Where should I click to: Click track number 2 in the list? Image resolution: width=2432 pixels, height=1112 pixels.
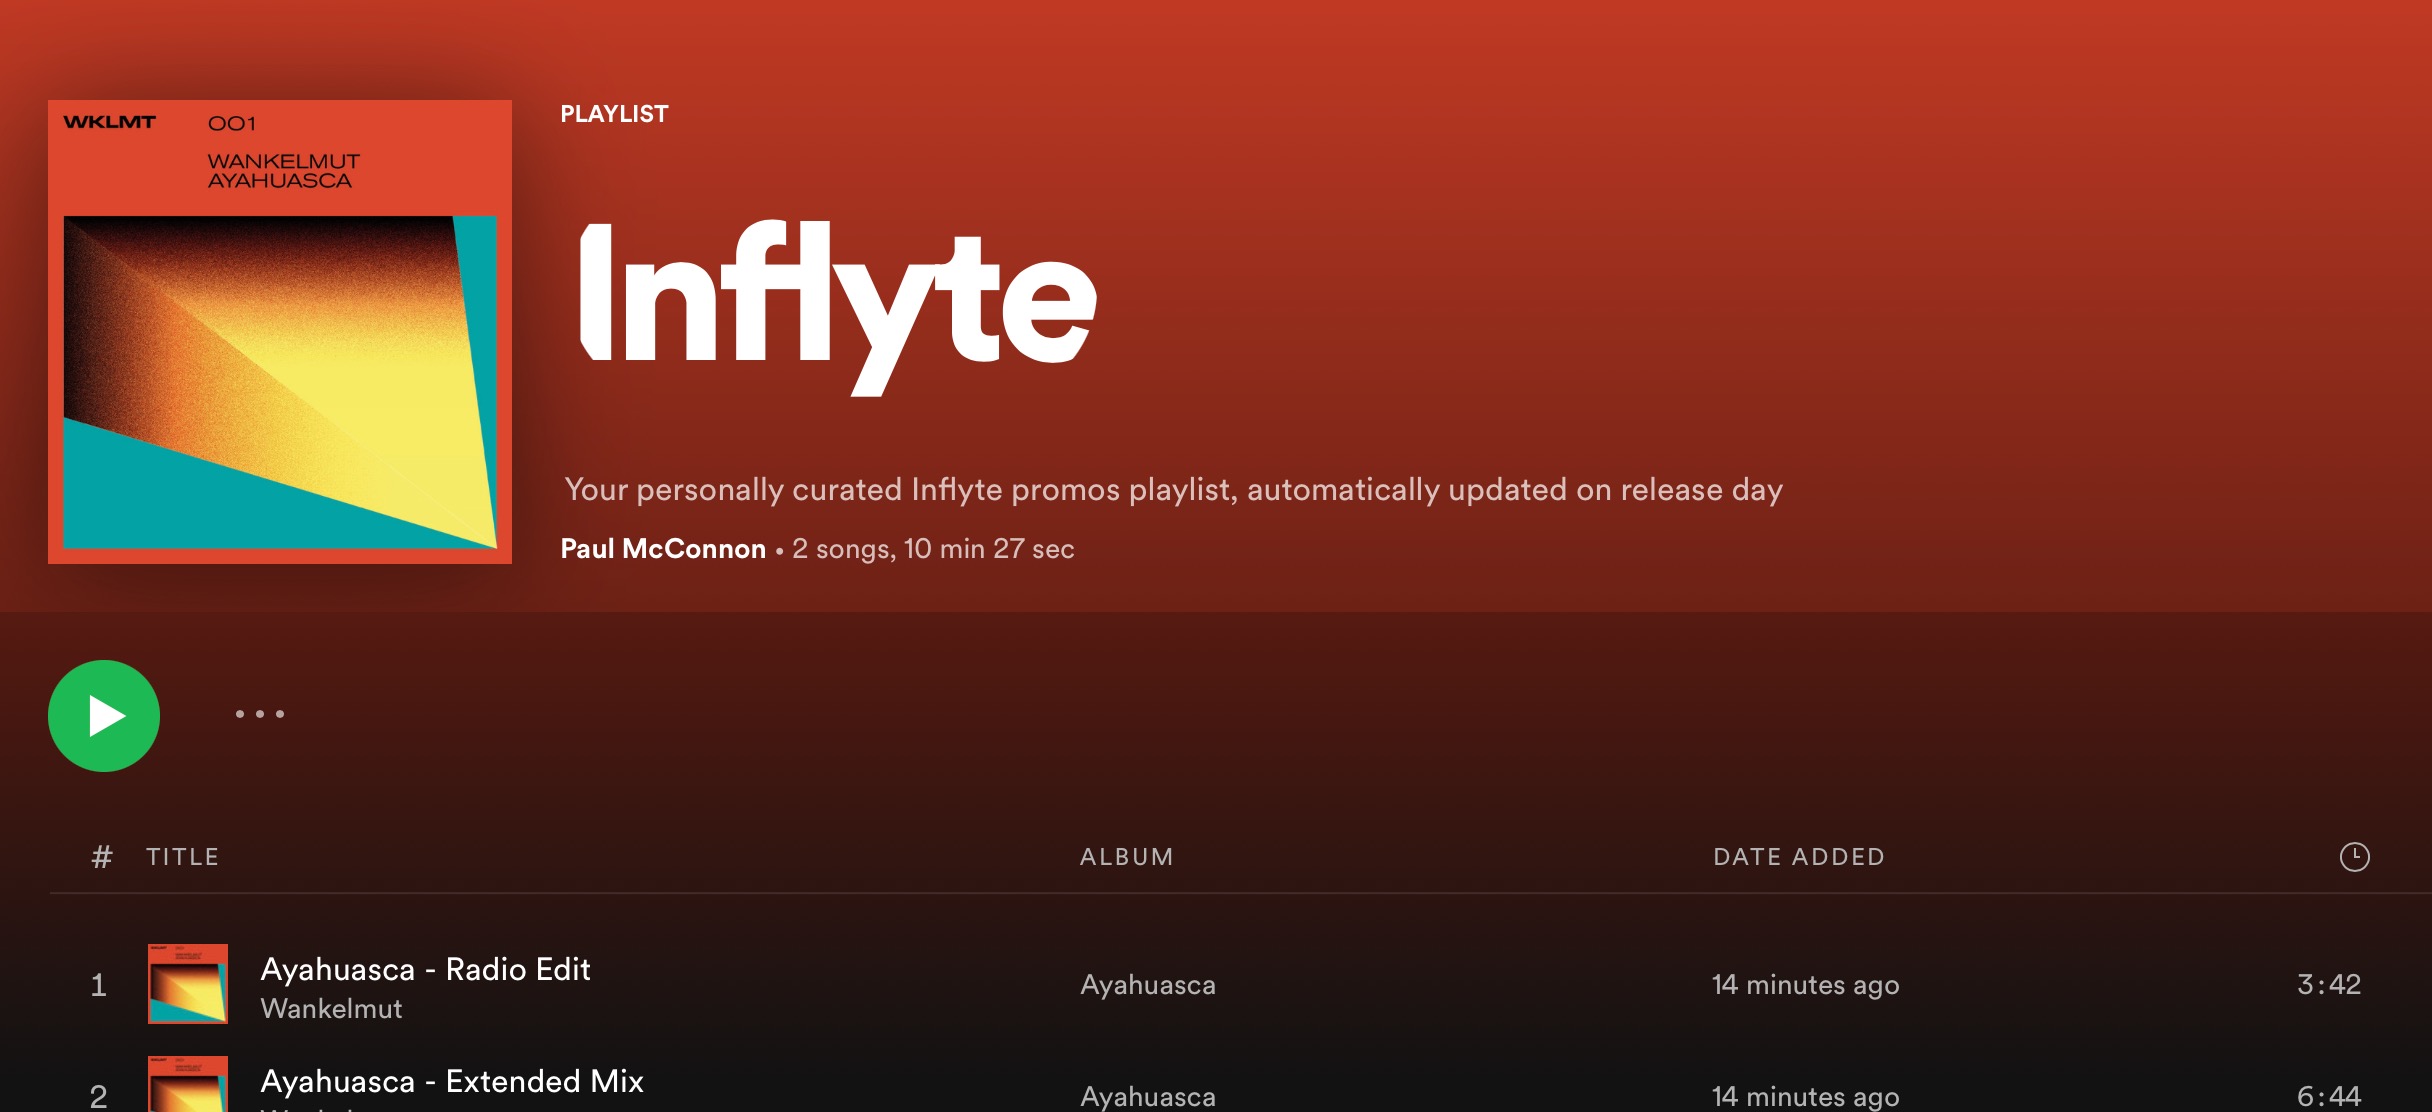[98, 1097]
